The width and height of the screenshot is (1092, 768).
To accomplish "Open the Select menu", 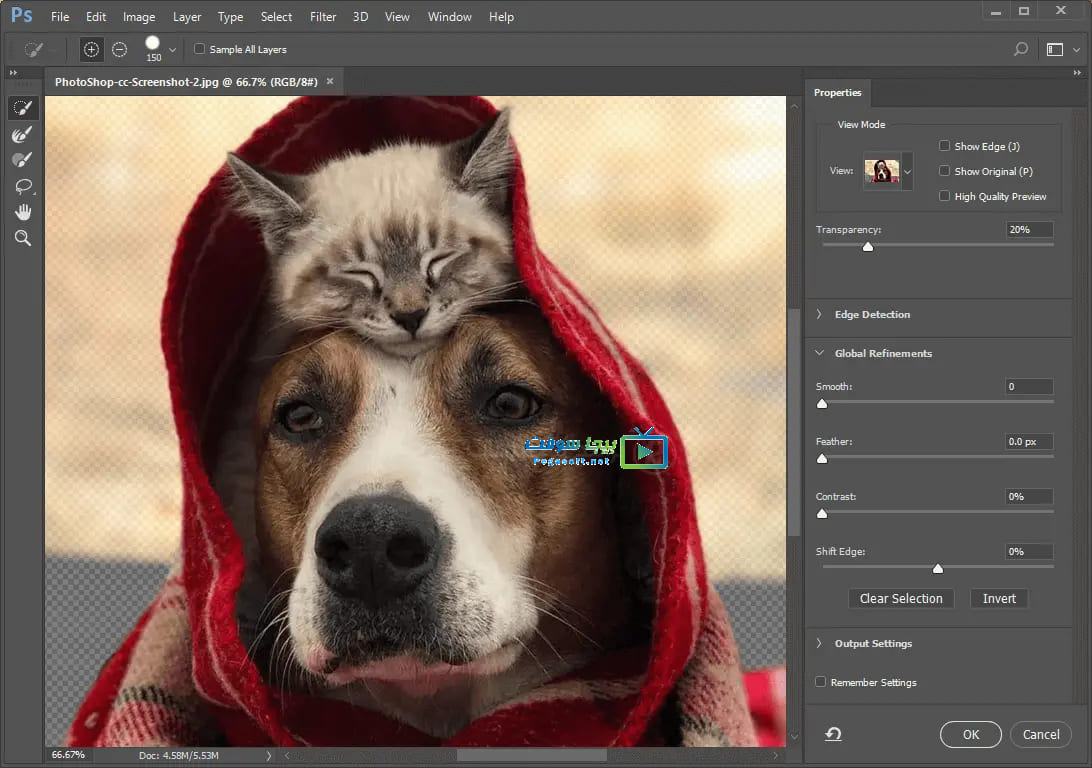I will pyautogui.click(x=276, y=17).
